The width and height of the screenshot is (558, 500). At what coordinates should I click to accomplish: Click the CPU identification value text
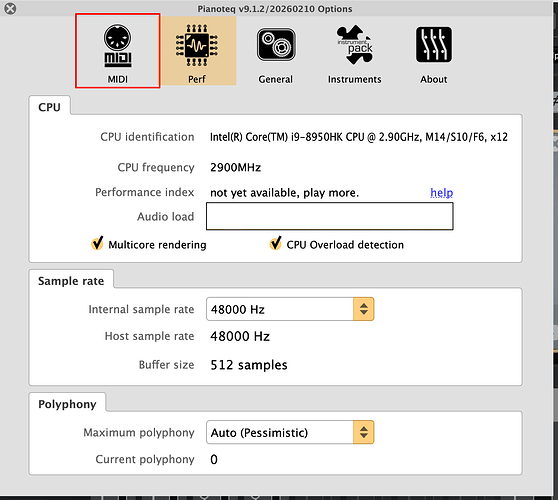pos(359,137)
